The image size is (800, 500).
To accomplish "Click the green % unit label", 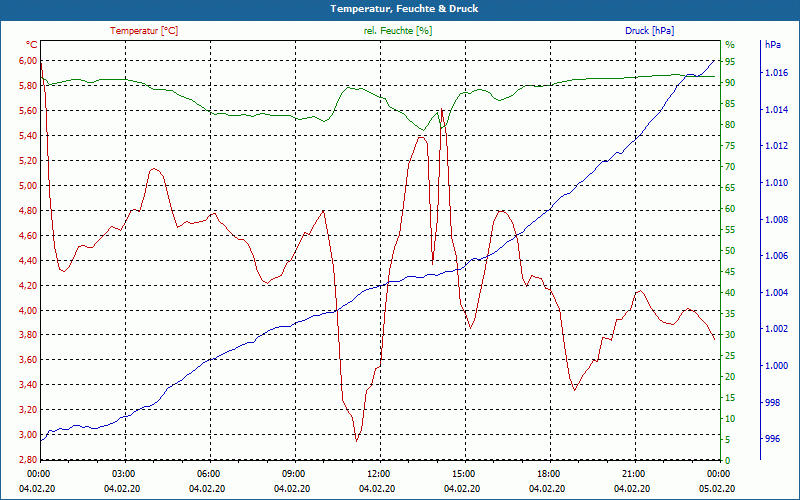I will [x=730, y=45].
